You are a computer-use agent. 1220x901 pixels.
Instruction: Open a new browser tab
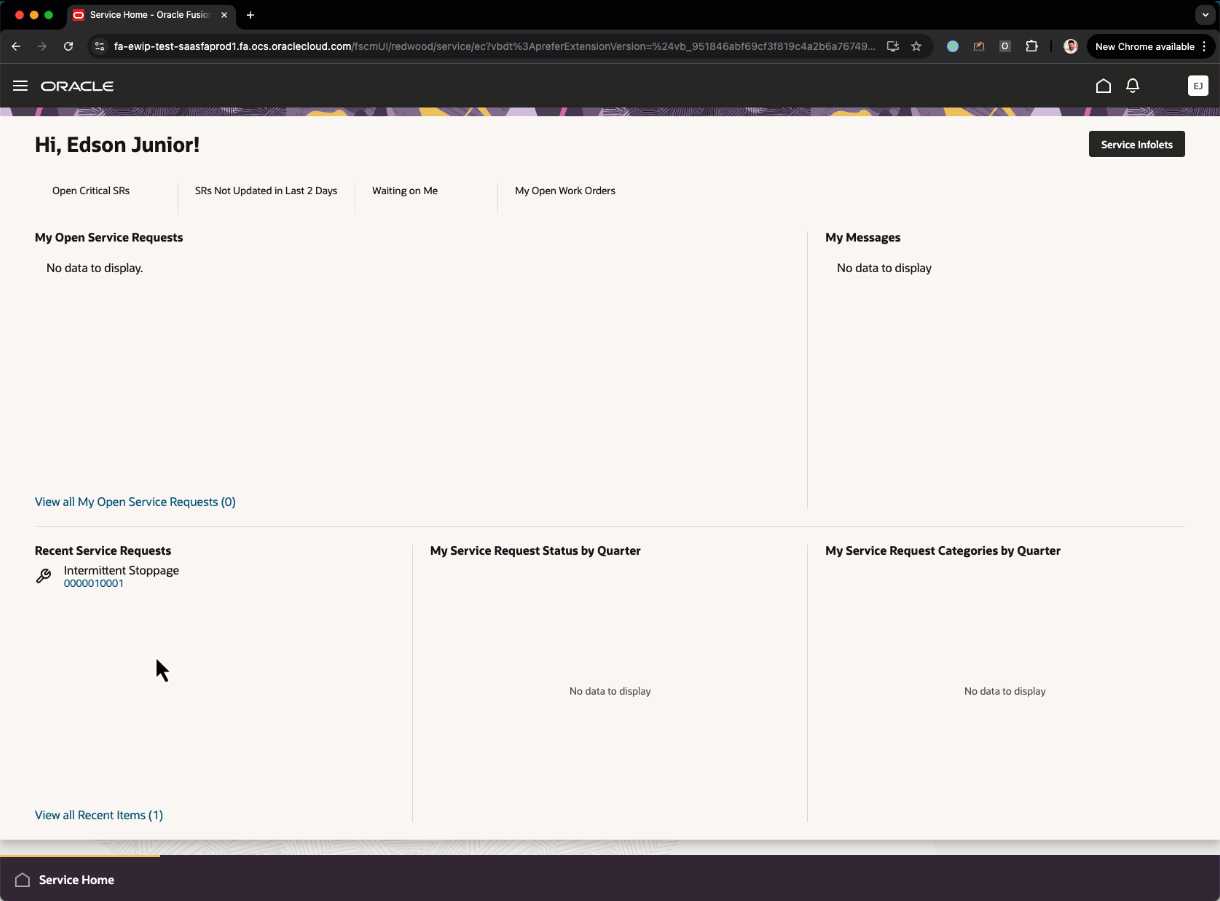point(250,15)
